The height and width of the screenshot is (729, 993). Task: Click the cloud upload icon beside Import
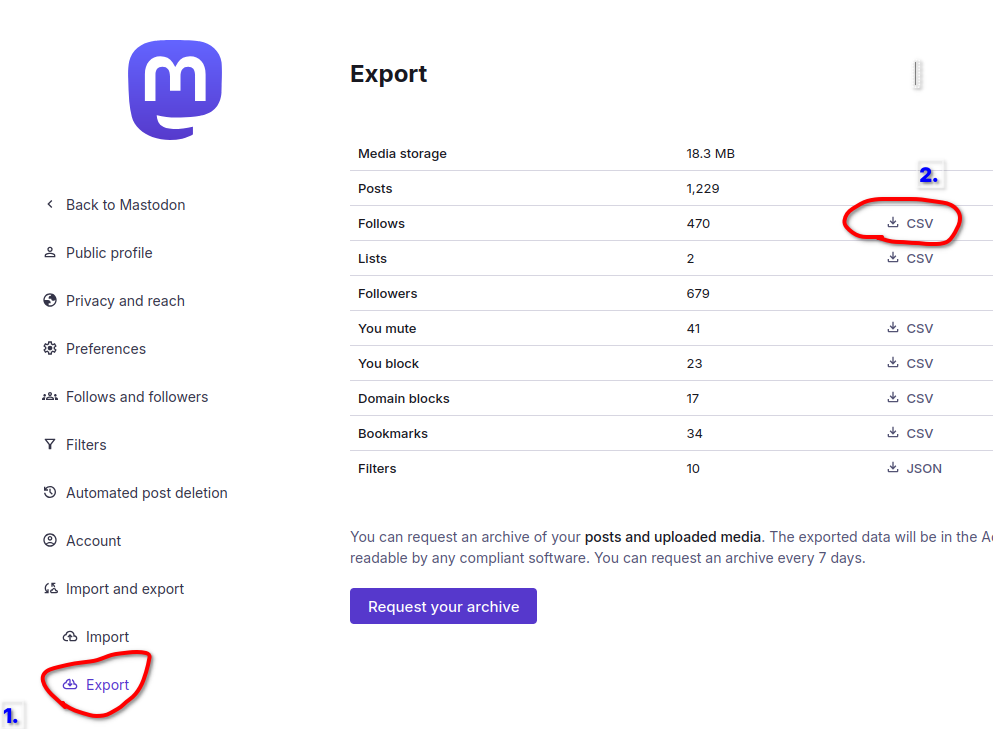point(70,636)
